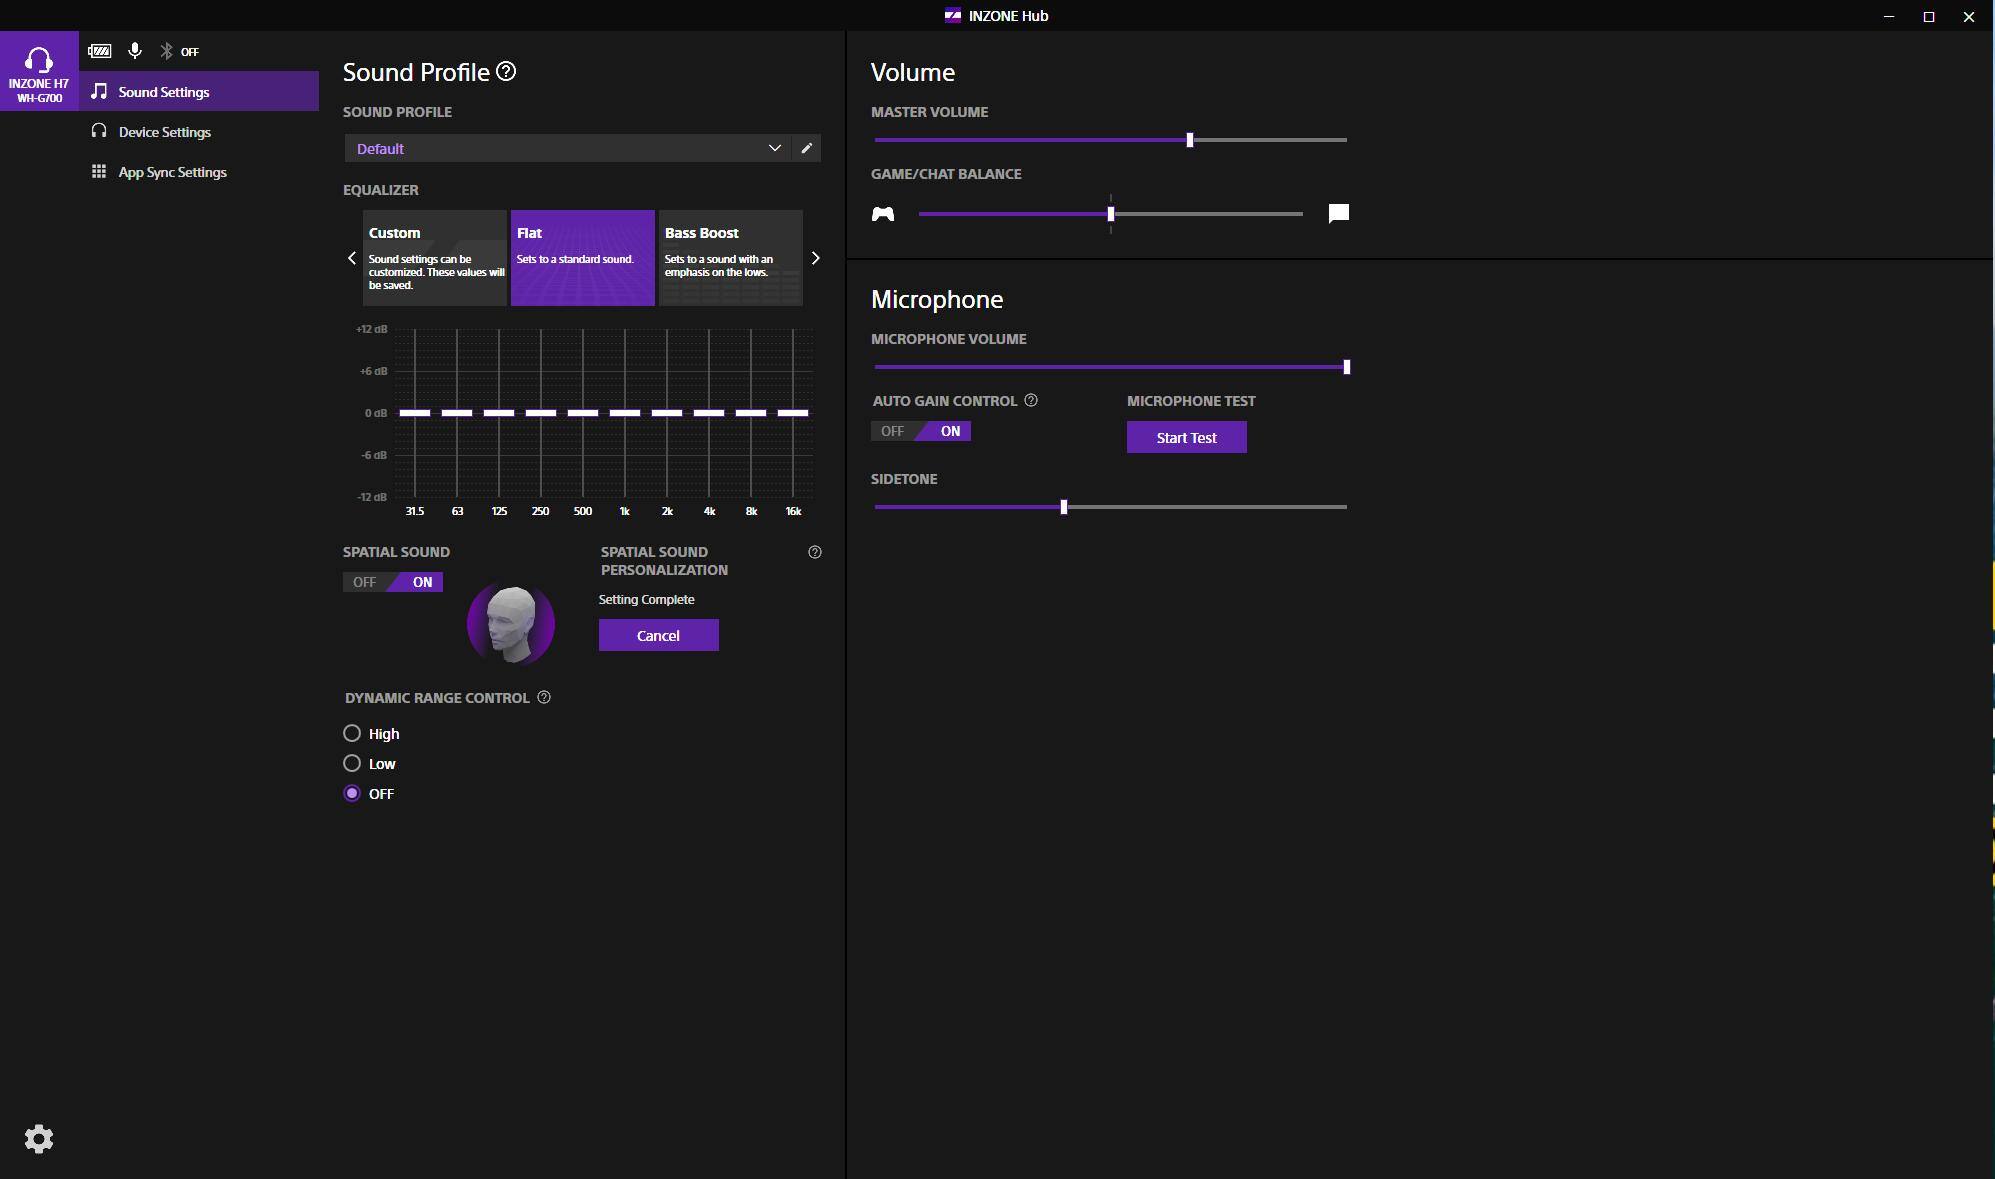Screen dimensions: 1995x1179
Task: Open the settings gear at bottom left
Action: pos(39,1139)
